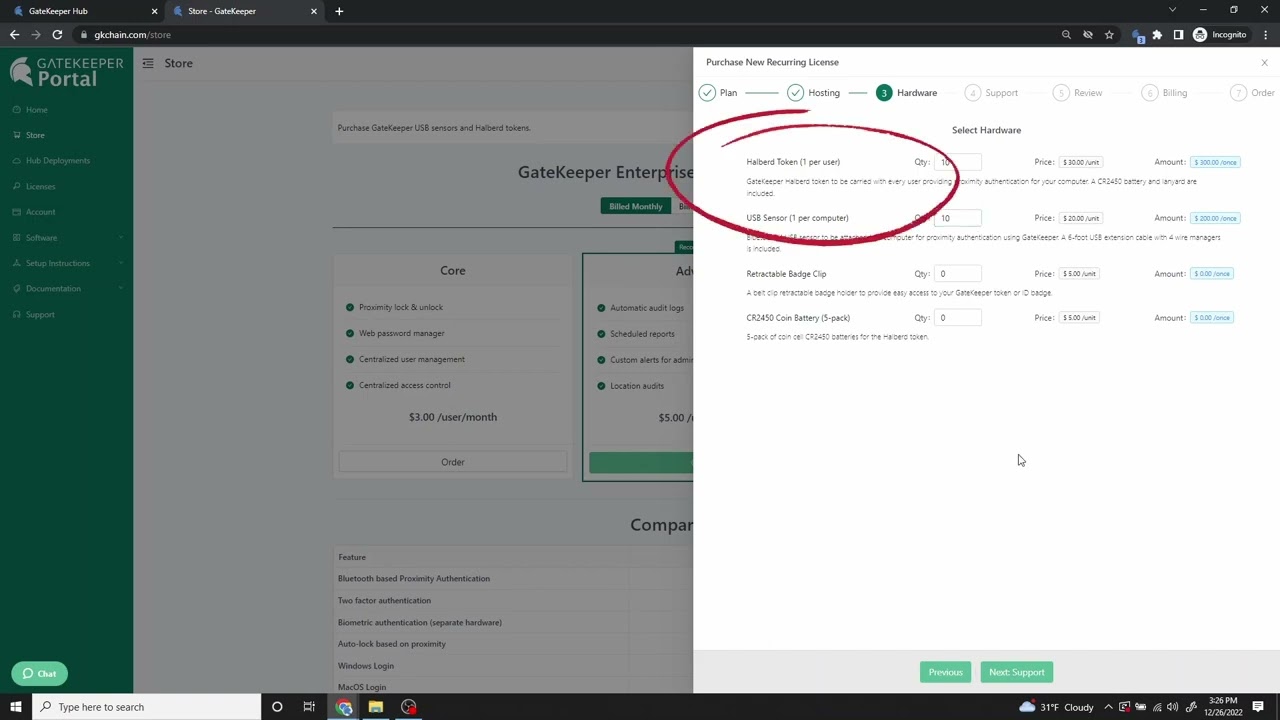Open Windows Start menu
The image size is (1280, 720).
click(16, 707)
